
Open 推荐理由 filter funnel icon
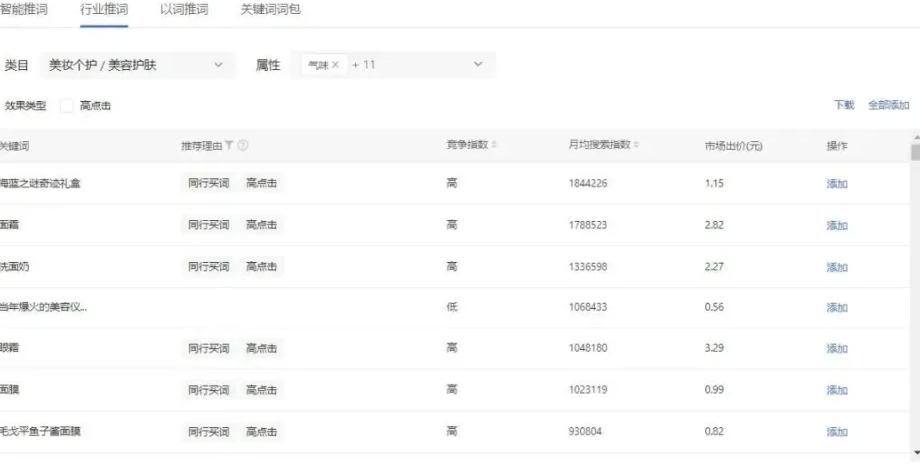tap(229, 145)
